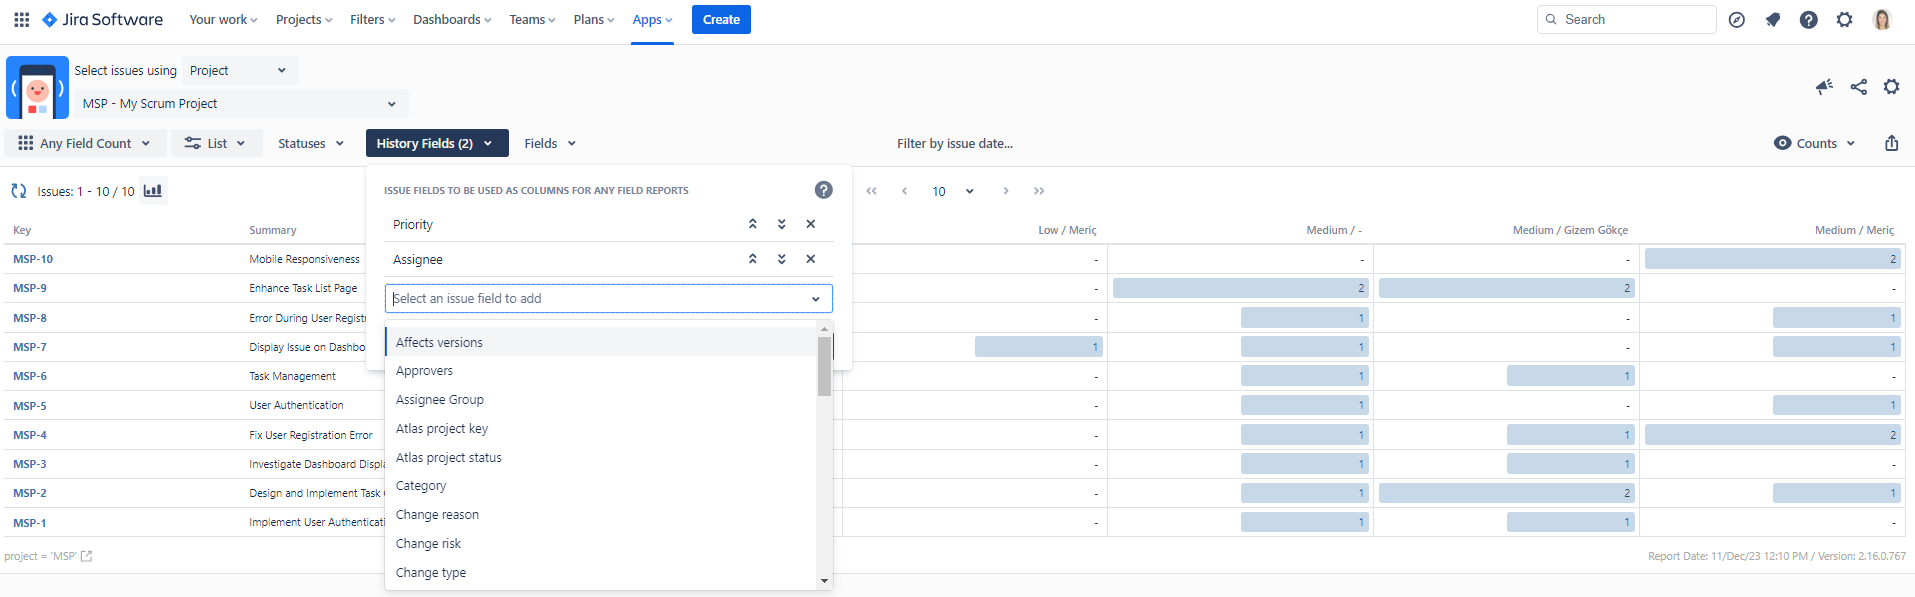Click the help icon in History Fields panel
1915x597 pixels.
click(823, 190)
